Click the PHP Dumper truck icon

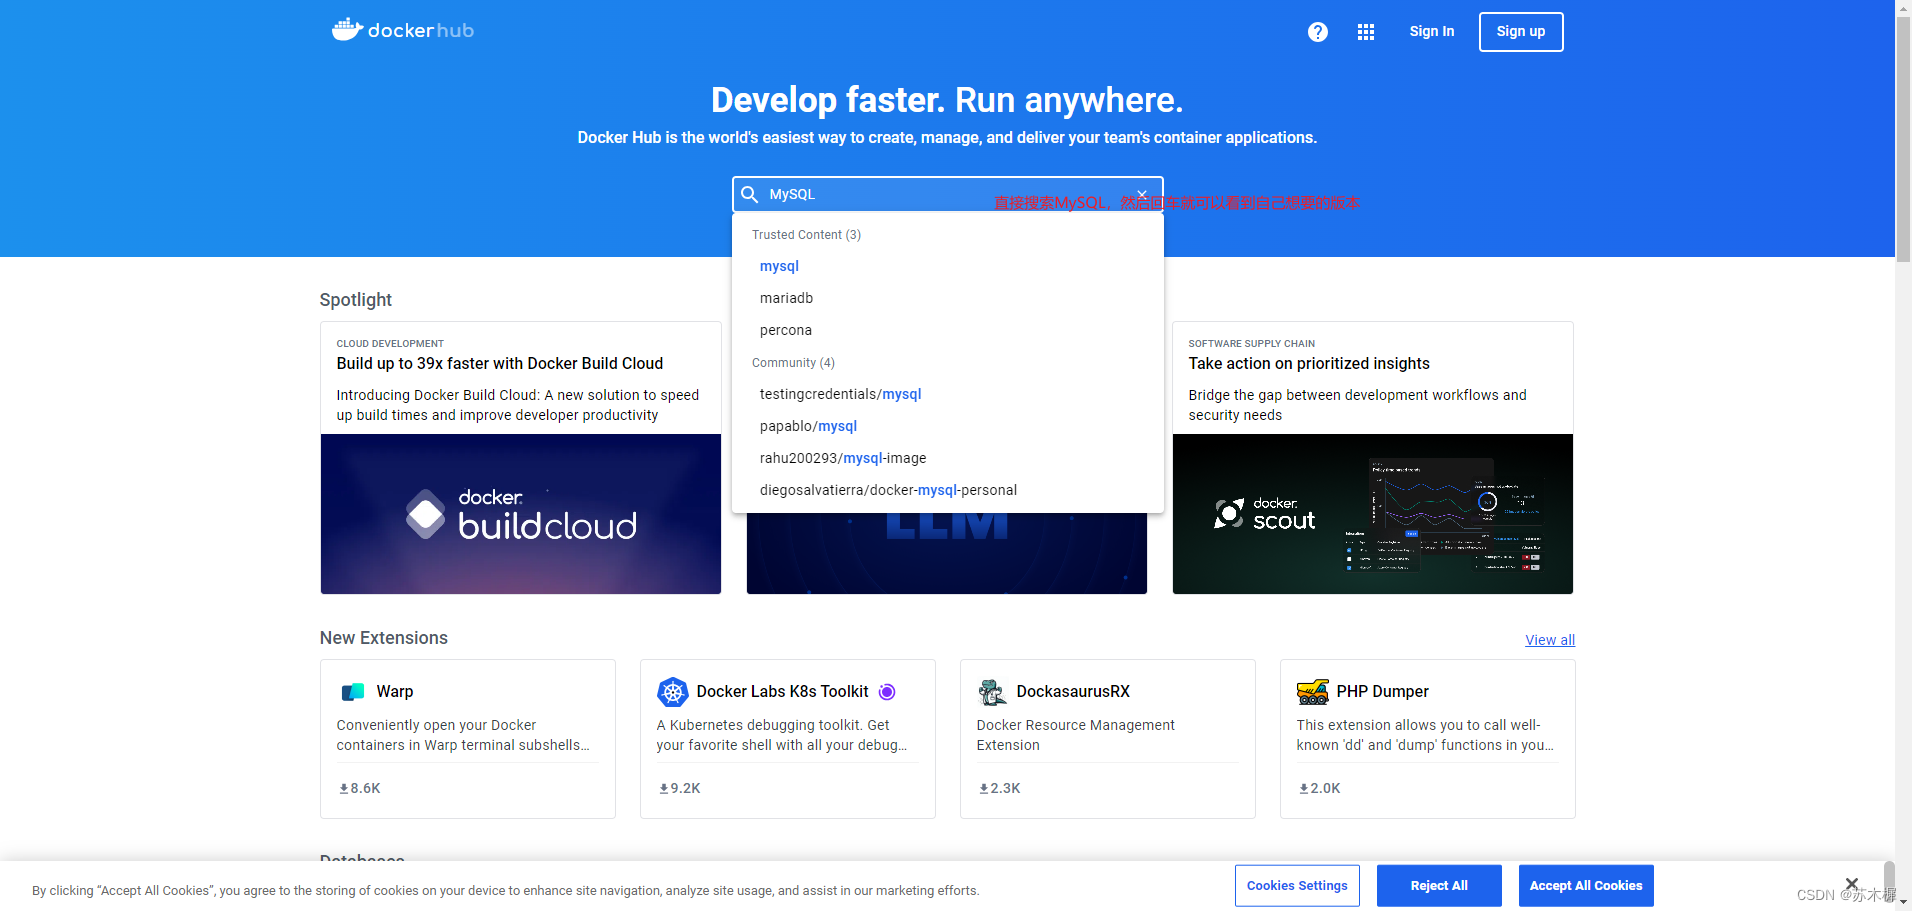pos(1312,692)
